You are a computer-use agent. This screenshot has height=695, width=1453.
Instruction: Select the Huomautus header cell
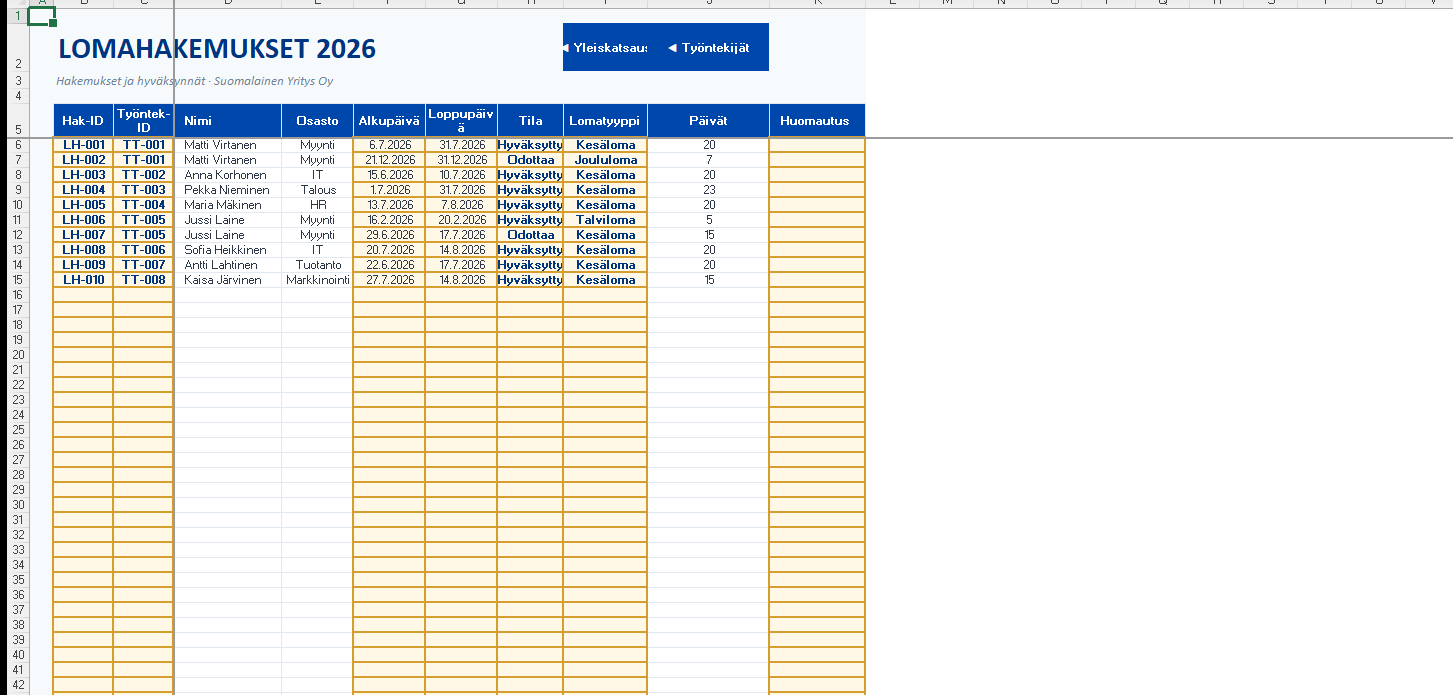[816, 121]
